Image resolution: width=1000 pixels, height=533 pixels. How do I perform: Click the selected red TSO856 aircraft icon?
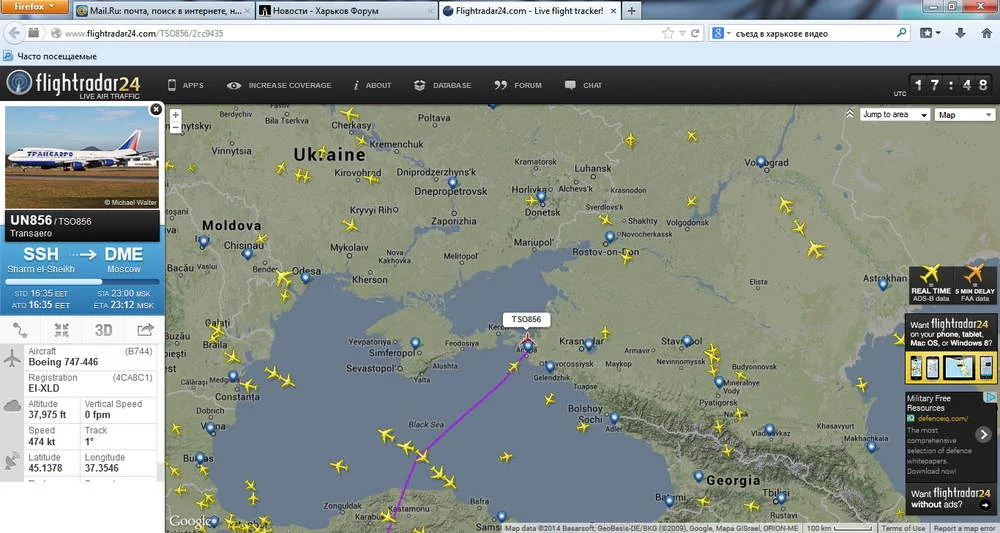pyautogui.click(x=527, y=339)
